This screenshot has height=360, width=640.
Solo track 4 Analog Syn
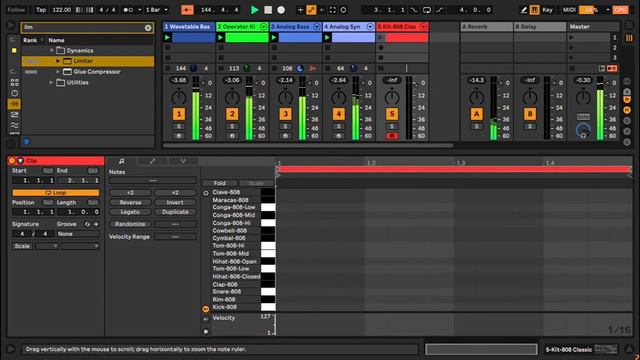tap(338, 127)
